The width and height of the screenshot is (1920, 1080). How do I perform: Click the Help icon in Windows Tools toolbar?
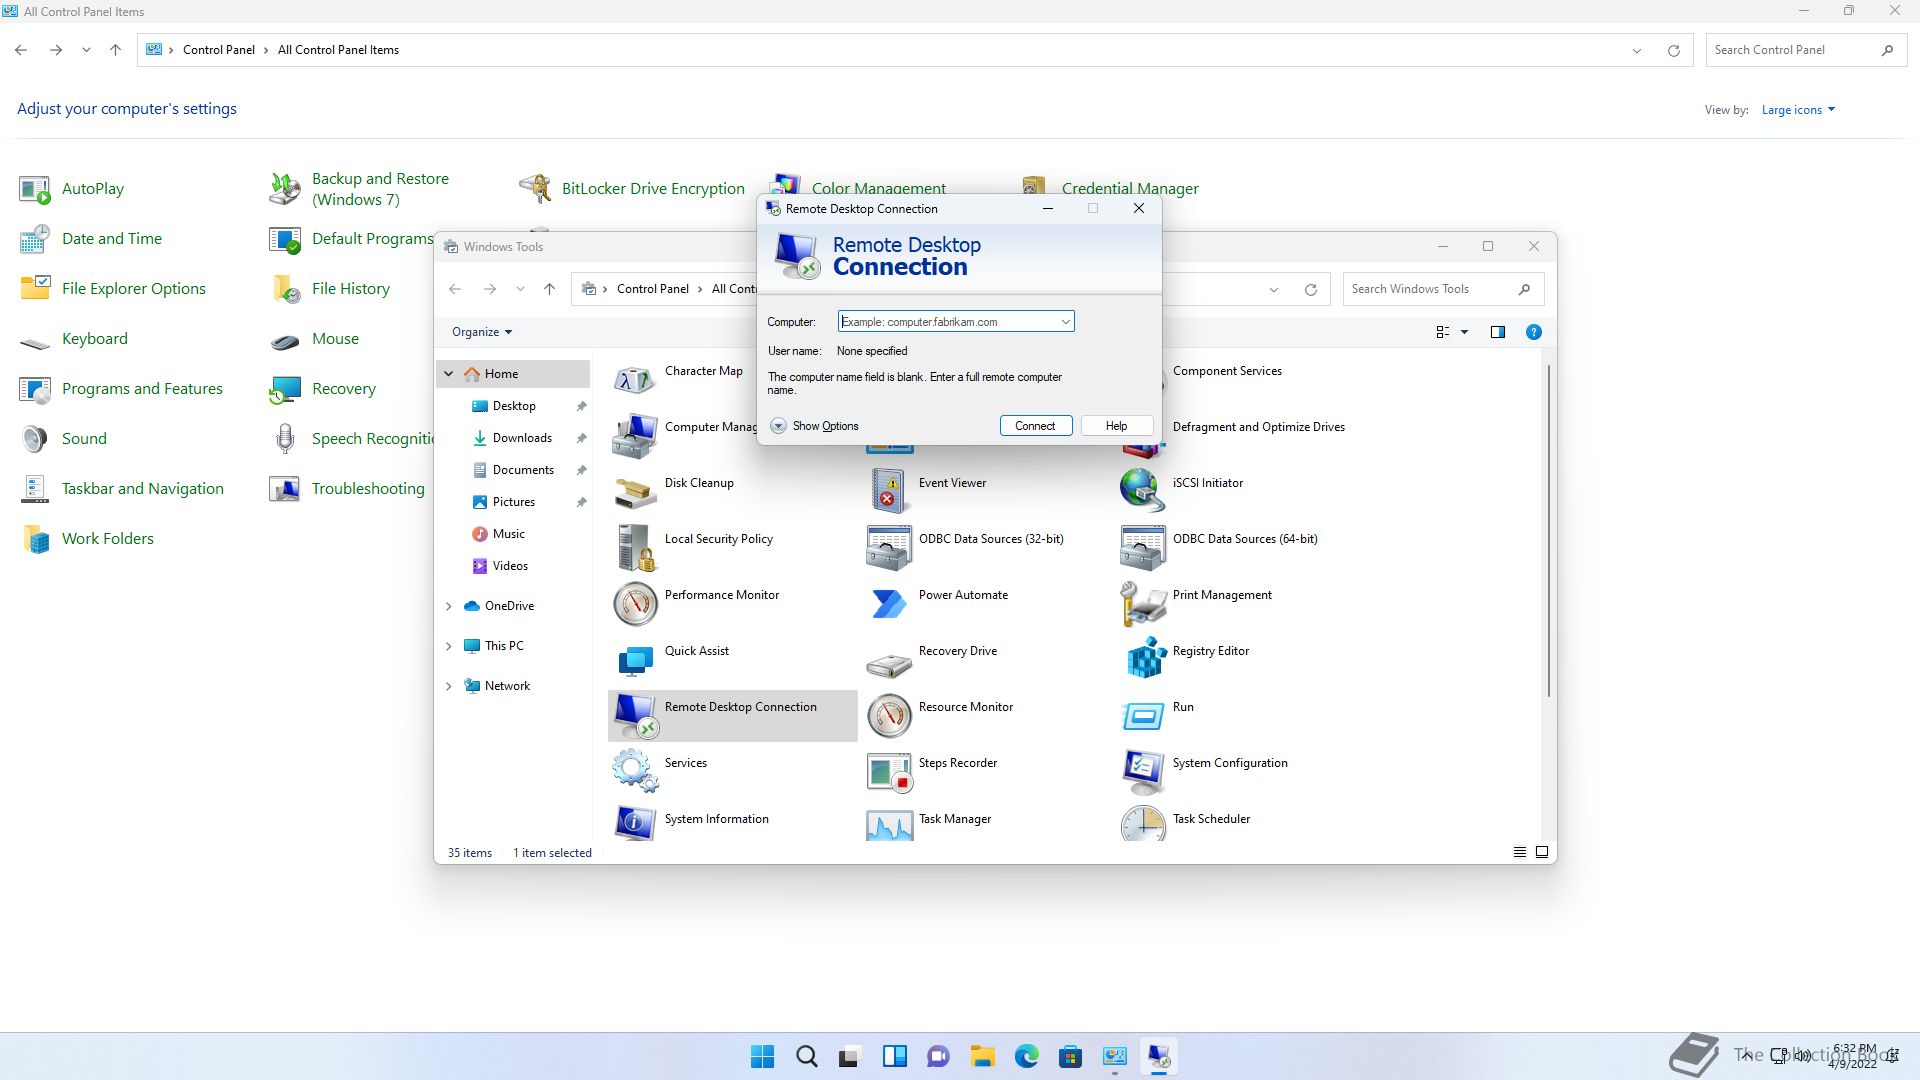tap(1533, 332)
